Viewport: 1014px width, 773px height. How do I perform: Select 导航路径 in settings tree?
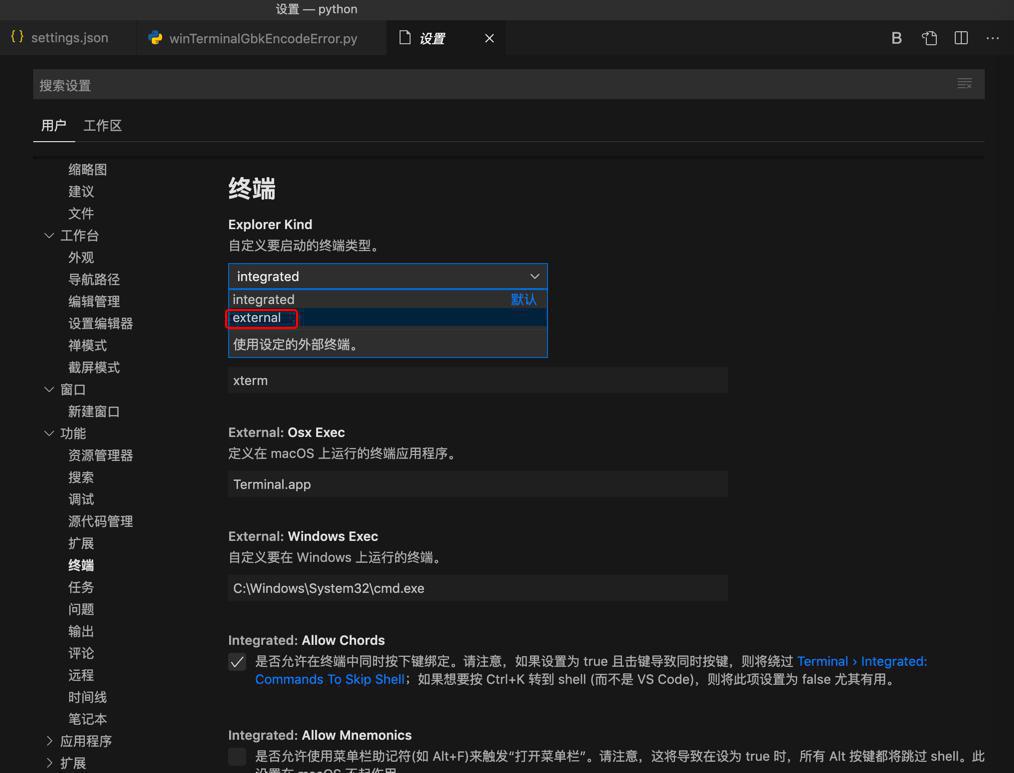94,279
